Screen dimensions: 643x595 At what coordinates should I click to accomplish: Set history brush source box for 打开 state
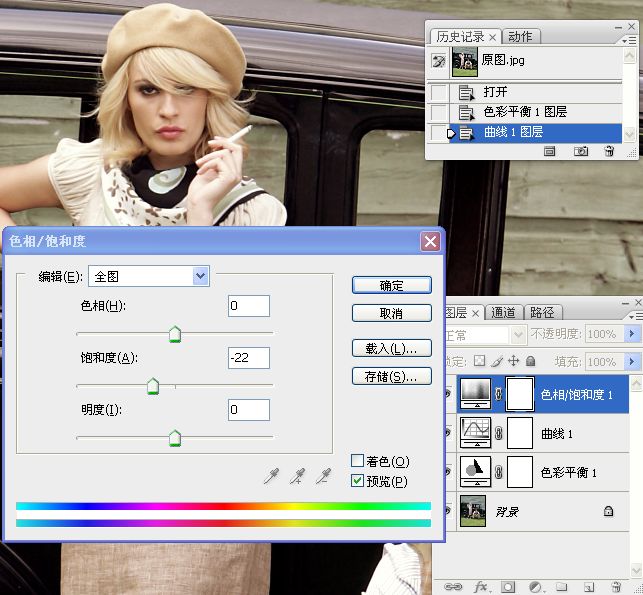pyautogui.click(x=439, y=92)
